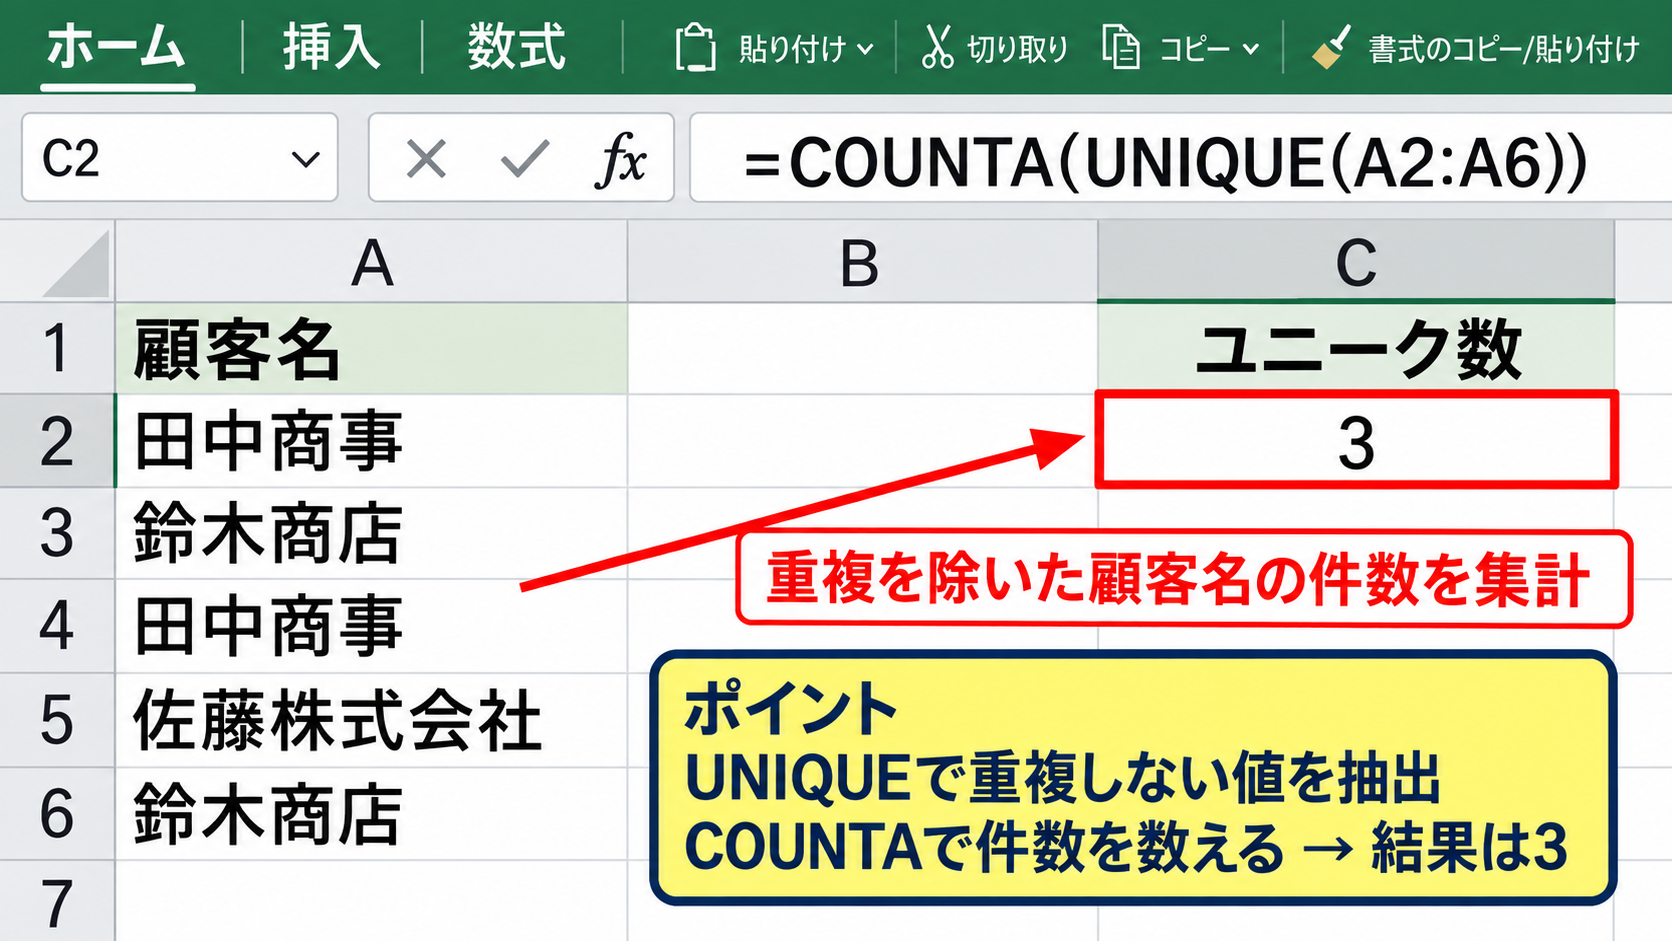Open the 挿入 tab
The width and height of the screenshot is (1672, 941).
pos(331,47)
